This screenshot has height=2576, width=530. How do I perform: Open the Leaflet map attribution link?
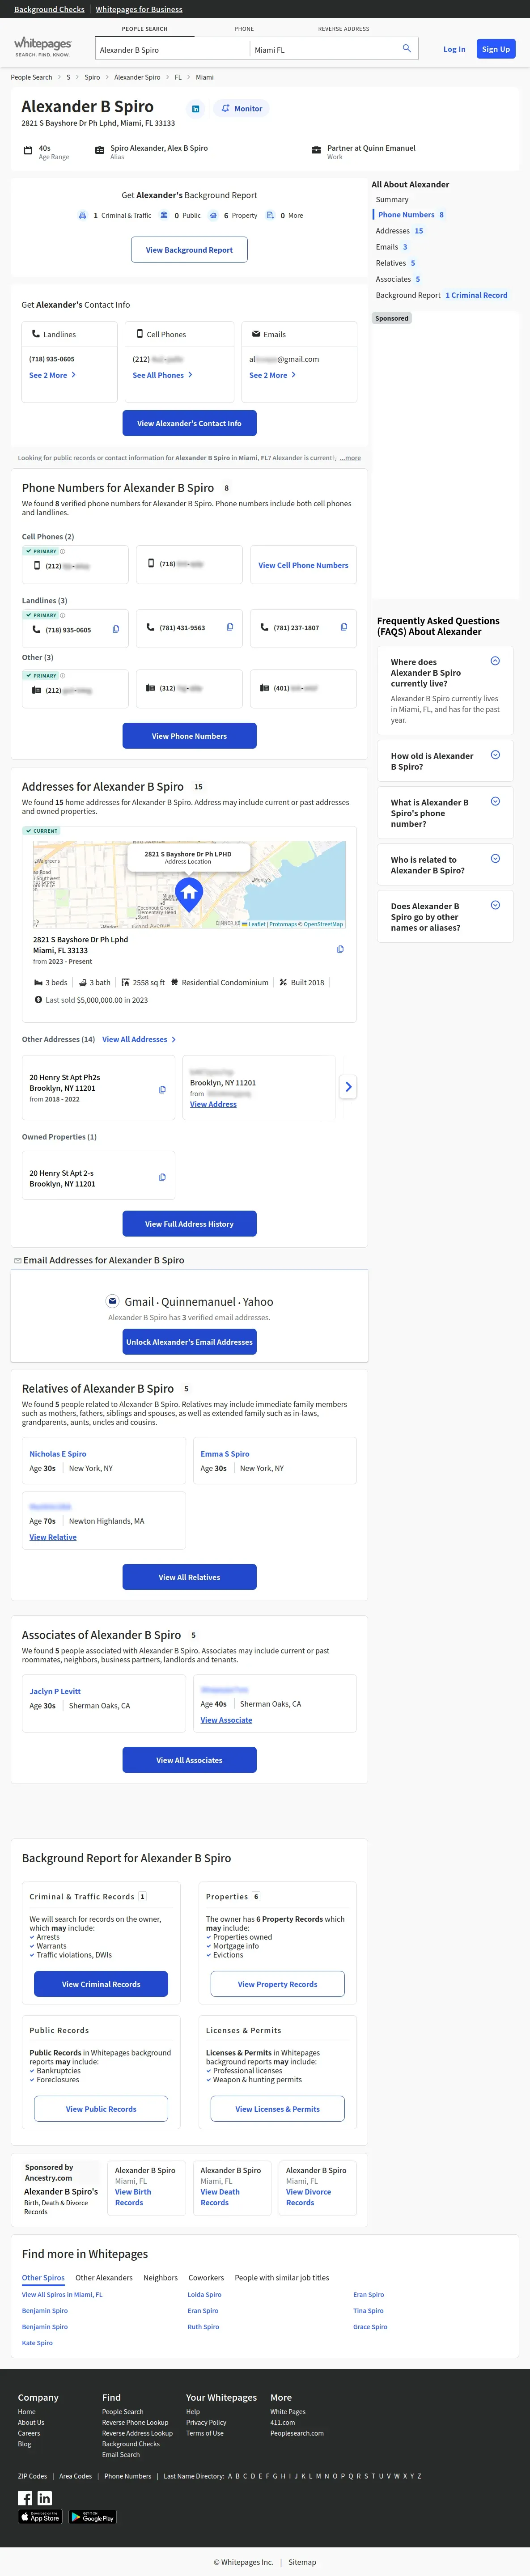point(257,924)
